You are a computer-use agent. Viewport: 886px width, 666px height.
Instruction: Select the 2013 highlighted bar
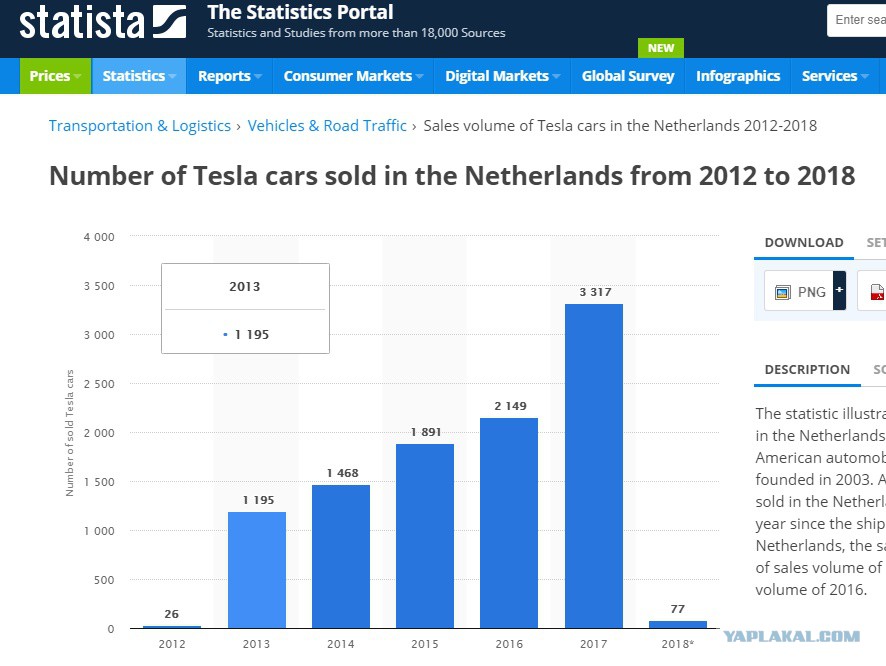click(x=257, y=570)
